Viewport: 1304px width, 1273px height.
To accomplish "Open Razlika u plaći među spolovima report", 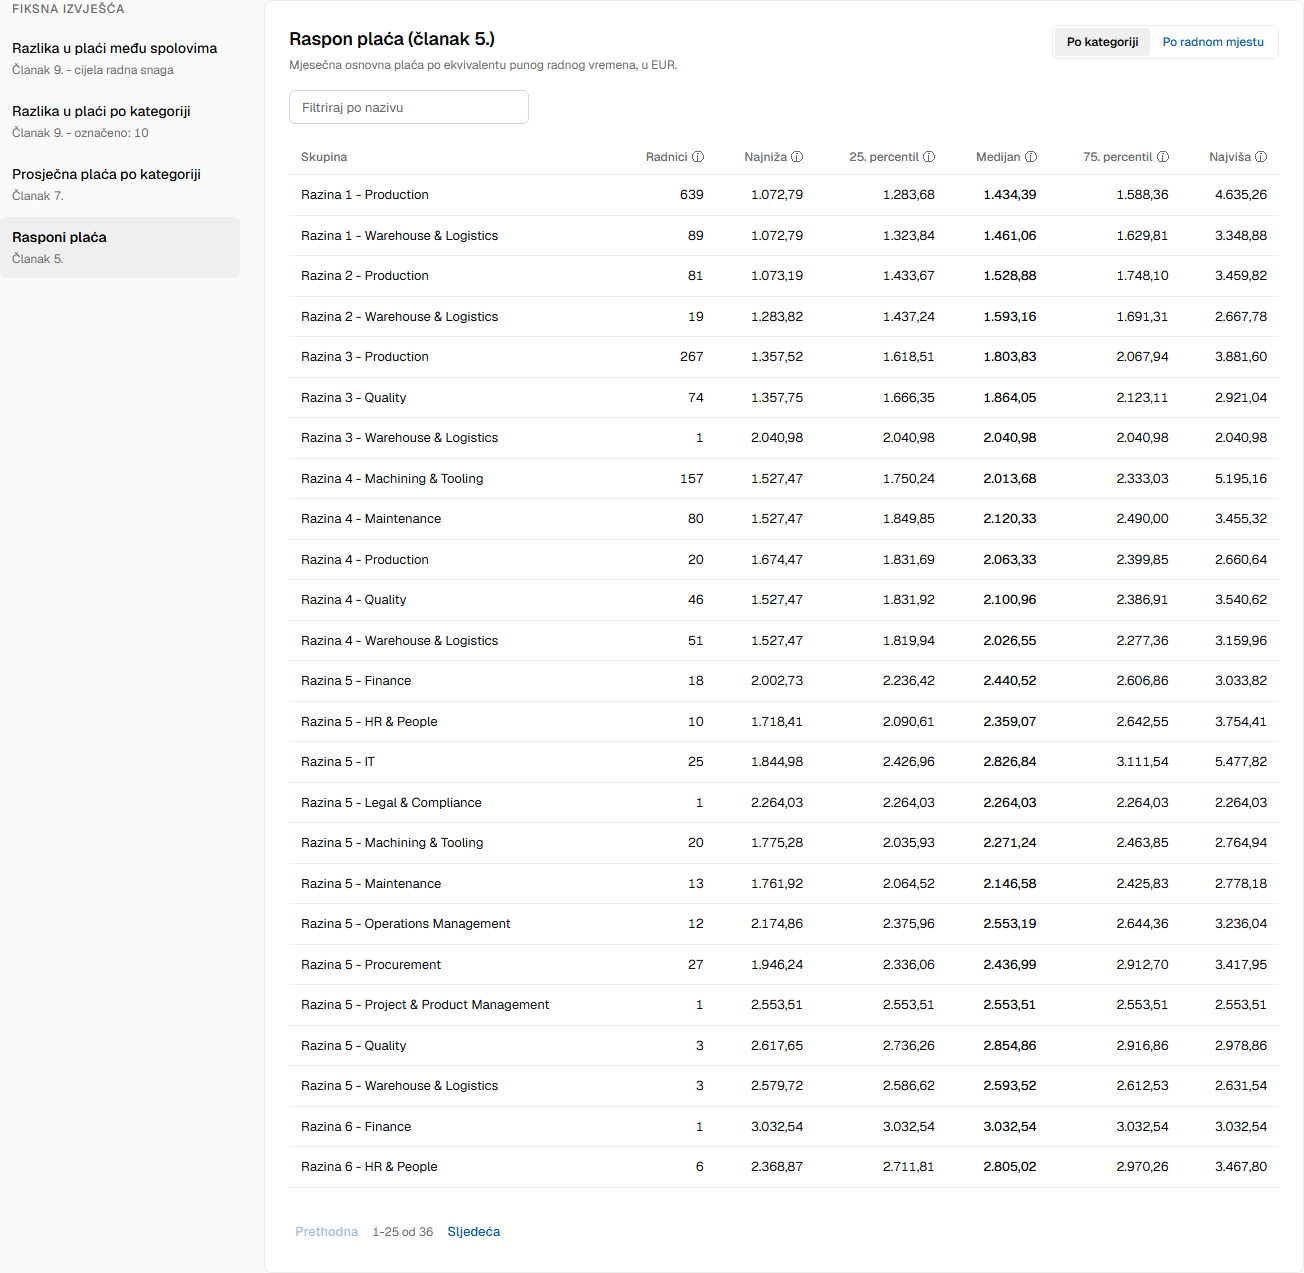I will coord(120,58).
